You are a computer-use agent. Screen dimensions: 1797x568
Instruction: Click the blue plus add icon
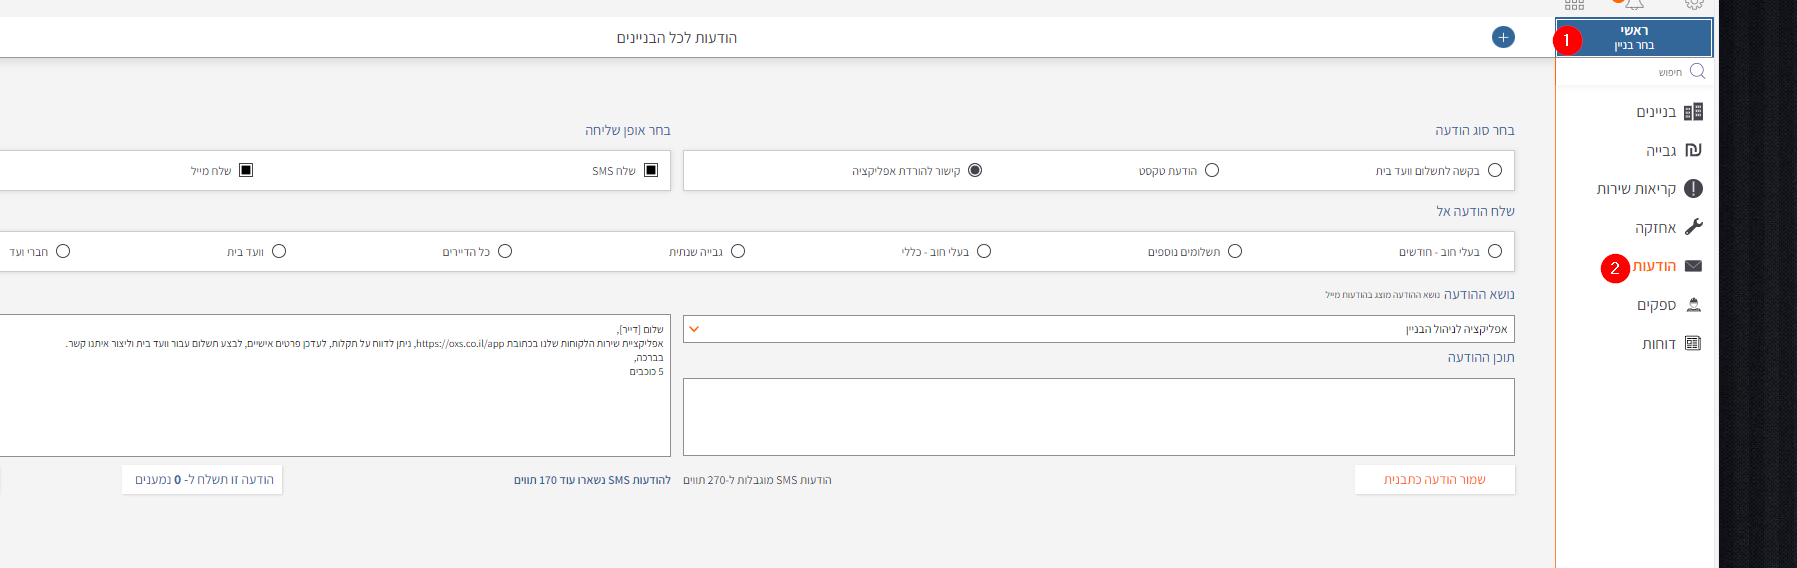pos(1503,37)
